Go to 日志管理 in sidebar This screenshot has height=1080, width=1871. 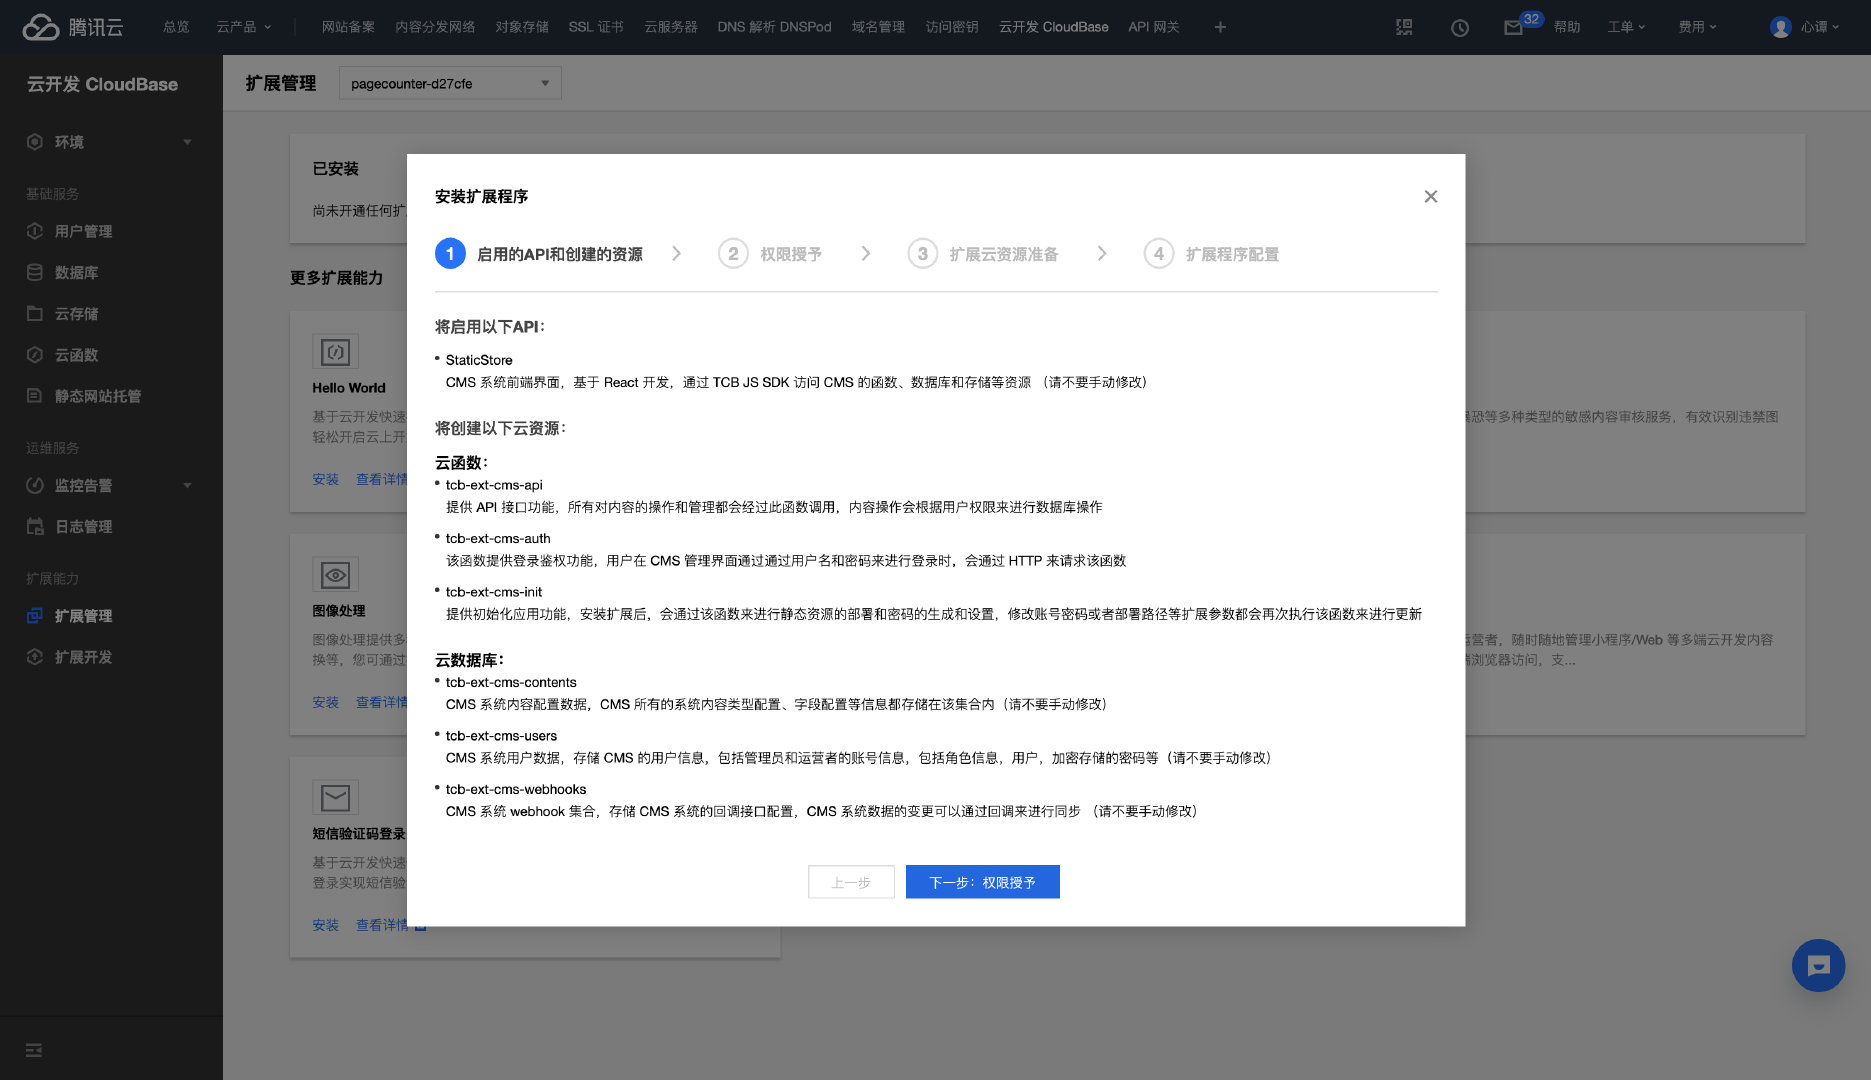[83, 526]
